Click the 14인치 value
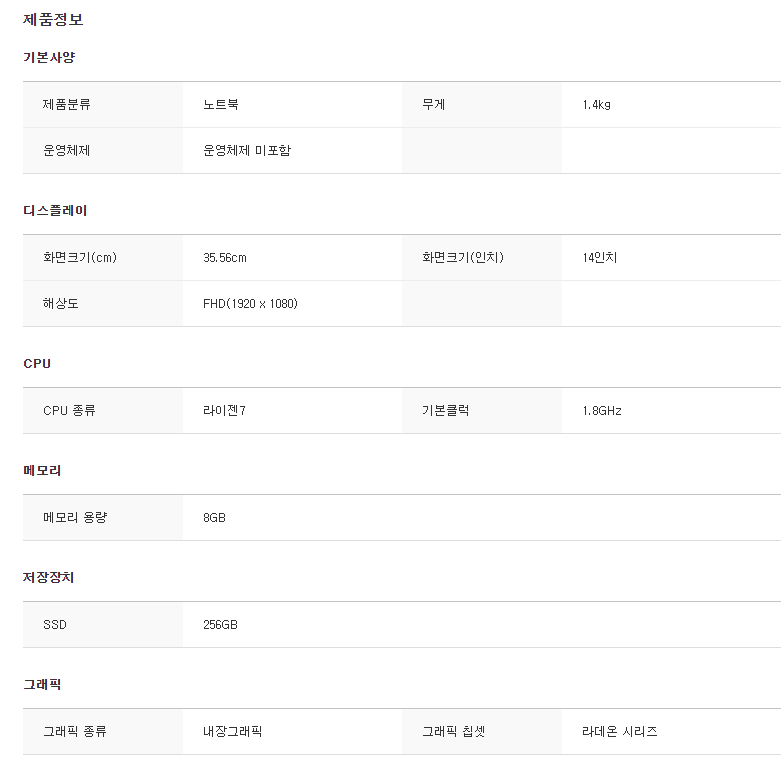The height and width of the screenshot is (783, 784). pos(600,258)
